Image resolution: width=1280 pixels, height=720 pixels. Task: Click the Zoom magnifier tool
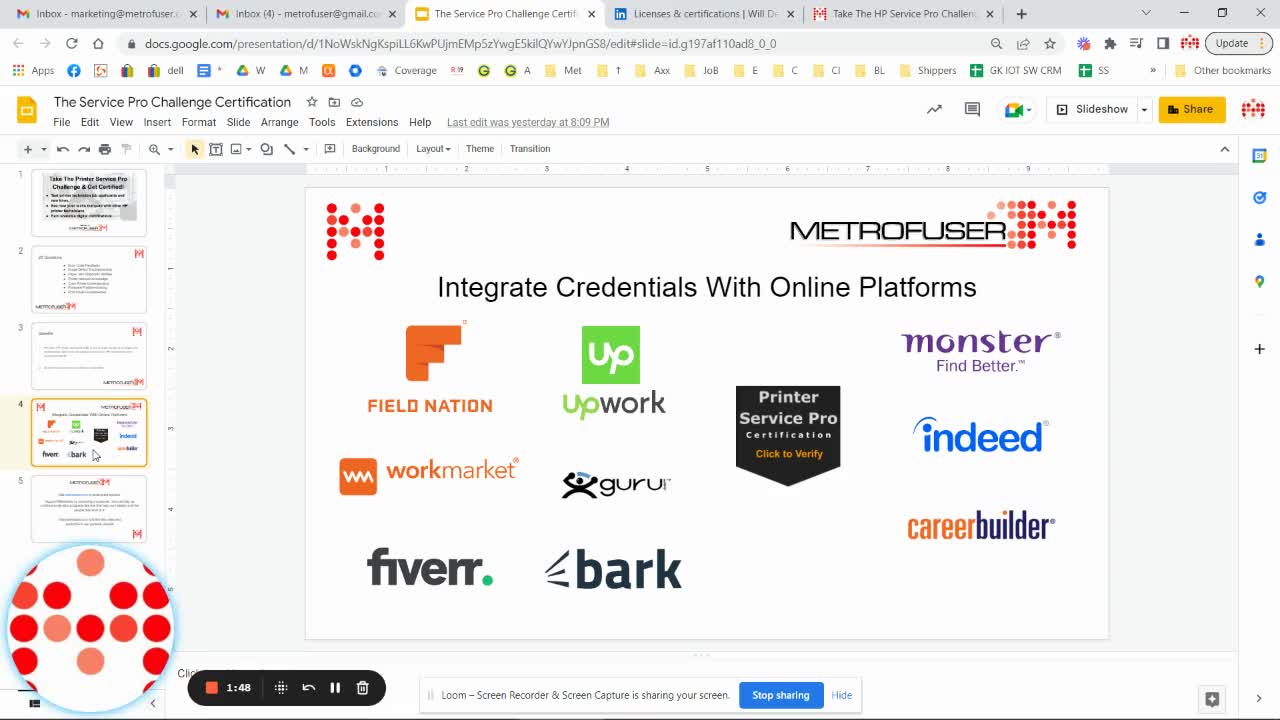[x=154, y=149]
